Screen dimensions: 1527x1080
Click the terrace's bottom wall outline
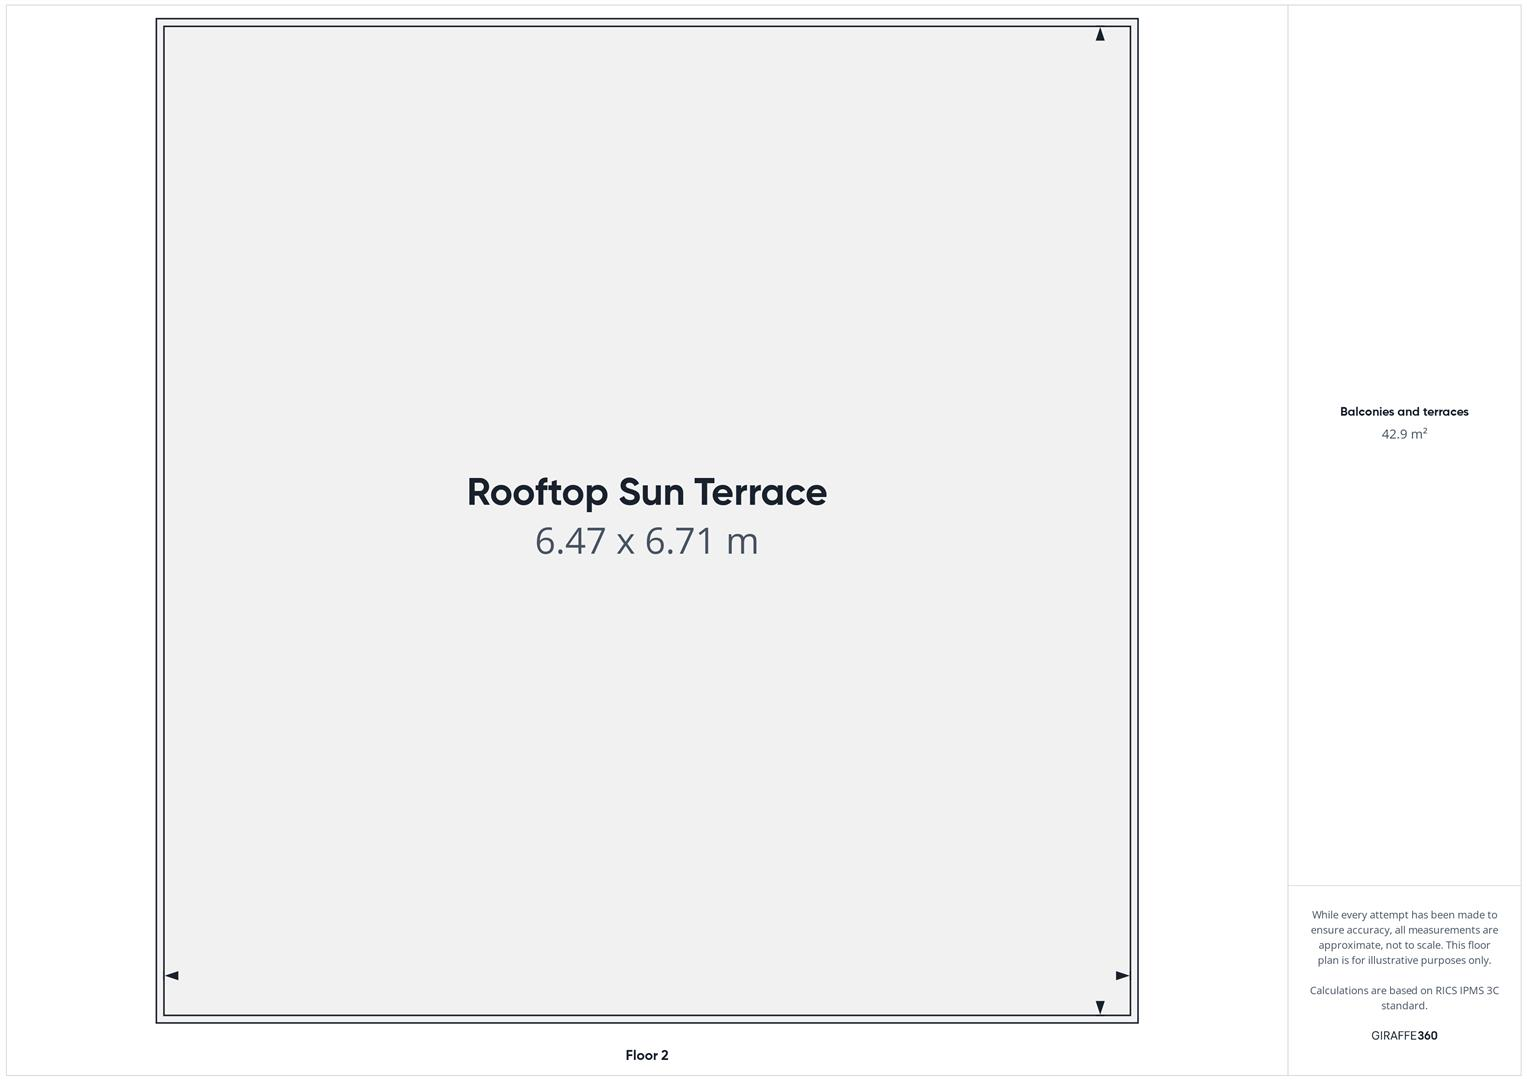[646, 1019]
